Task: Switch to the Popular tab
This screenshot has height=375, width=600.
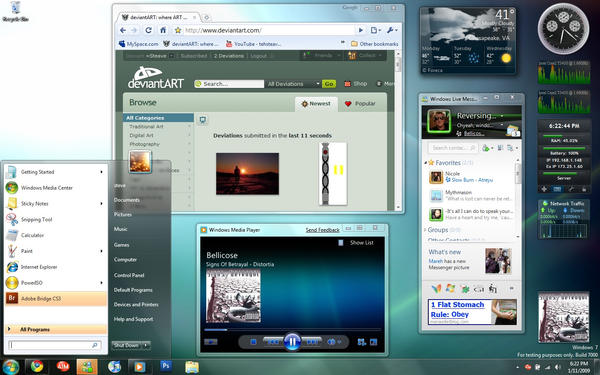Action: tap(360, 104)
